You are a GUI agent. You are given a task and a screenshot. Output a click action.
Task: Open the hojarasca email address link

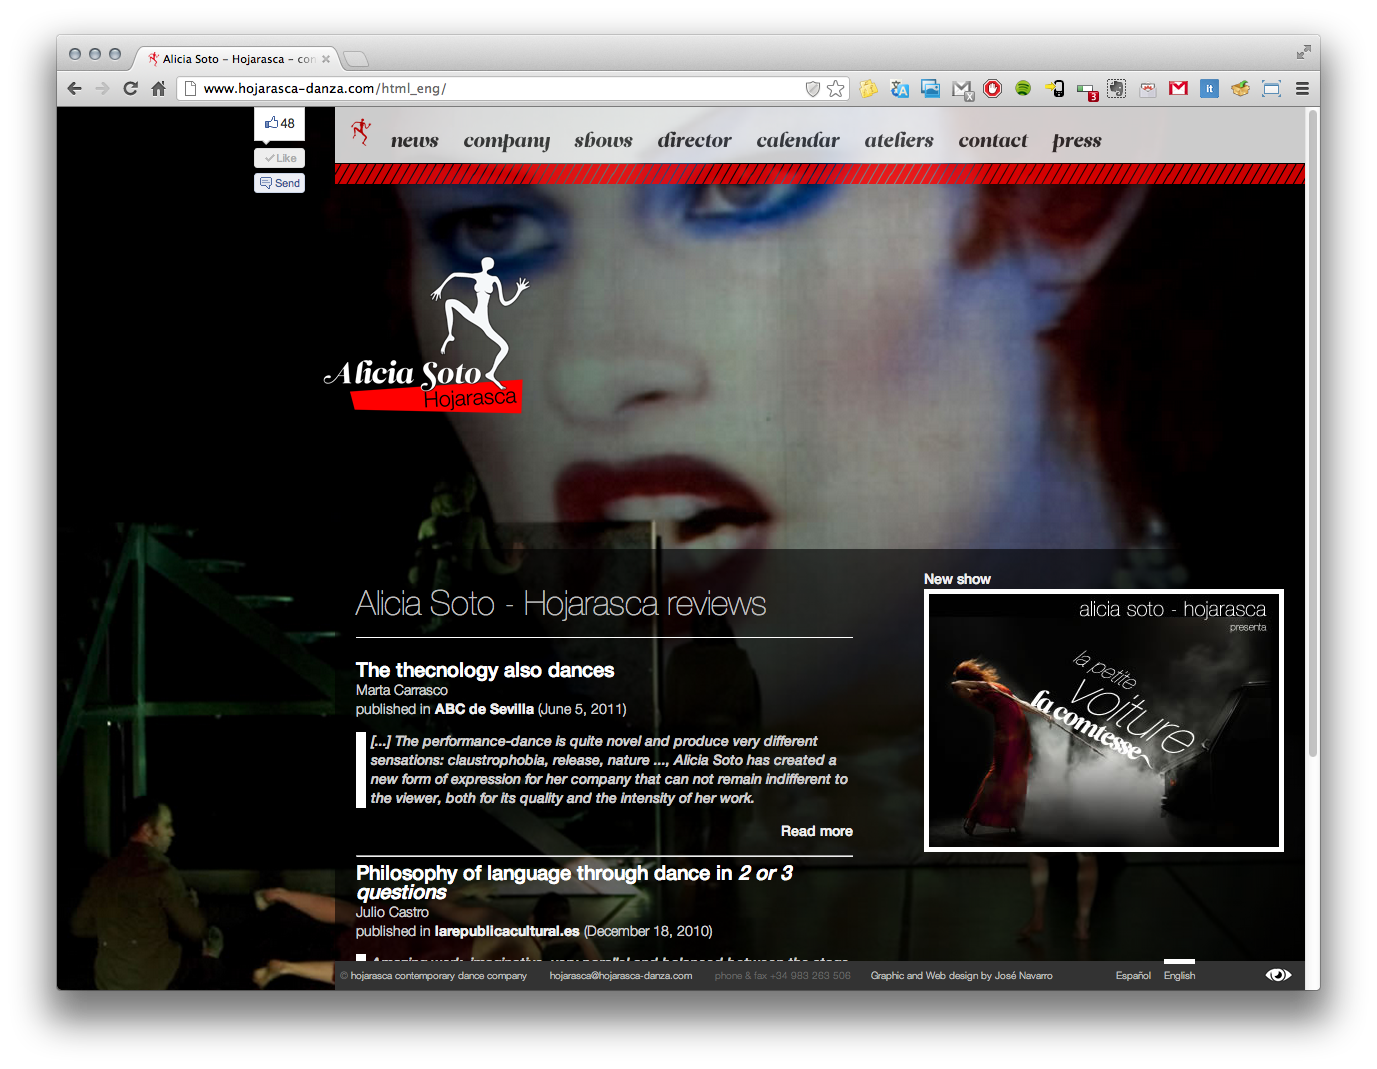pos(620,976)
